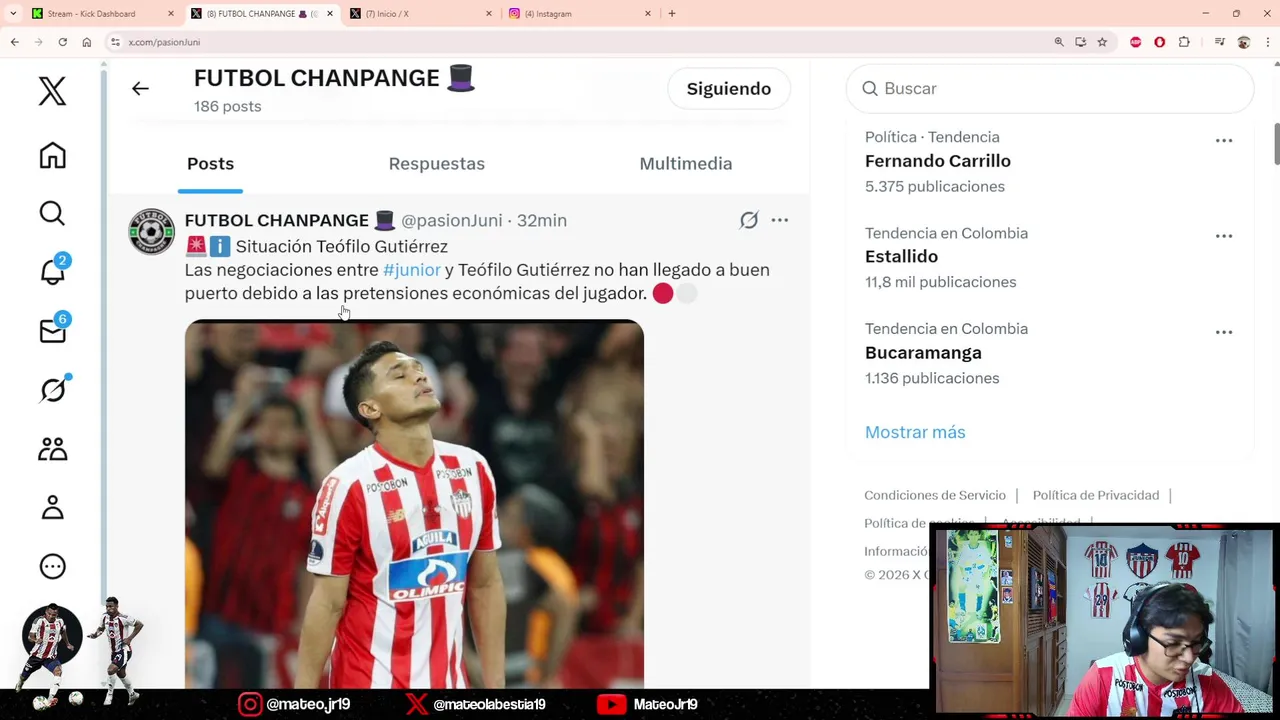
Task: Click the browser home icon
Action: point(86,42)
